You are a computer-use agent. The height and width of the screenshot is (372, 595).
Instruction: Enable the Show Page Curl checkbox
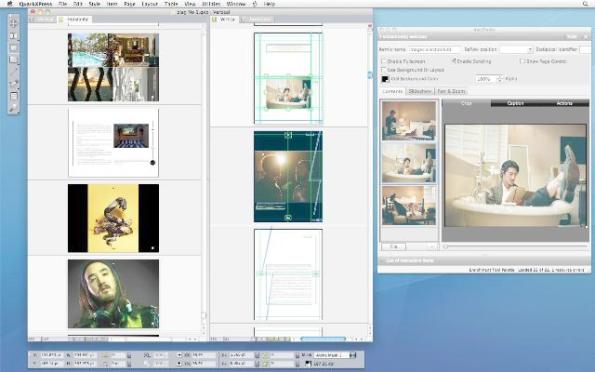[x=522, y=61]
